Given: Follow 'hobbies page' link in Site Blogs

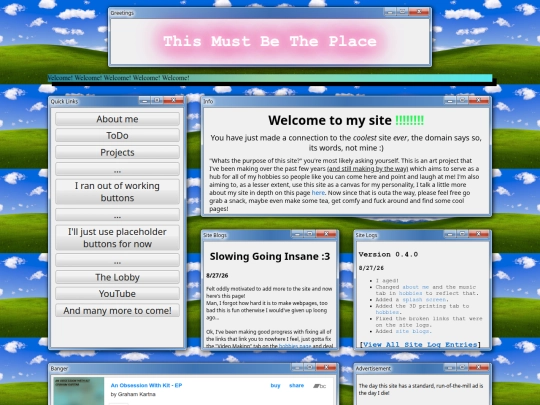Looking at the screenshot, I should coord(295,346).
